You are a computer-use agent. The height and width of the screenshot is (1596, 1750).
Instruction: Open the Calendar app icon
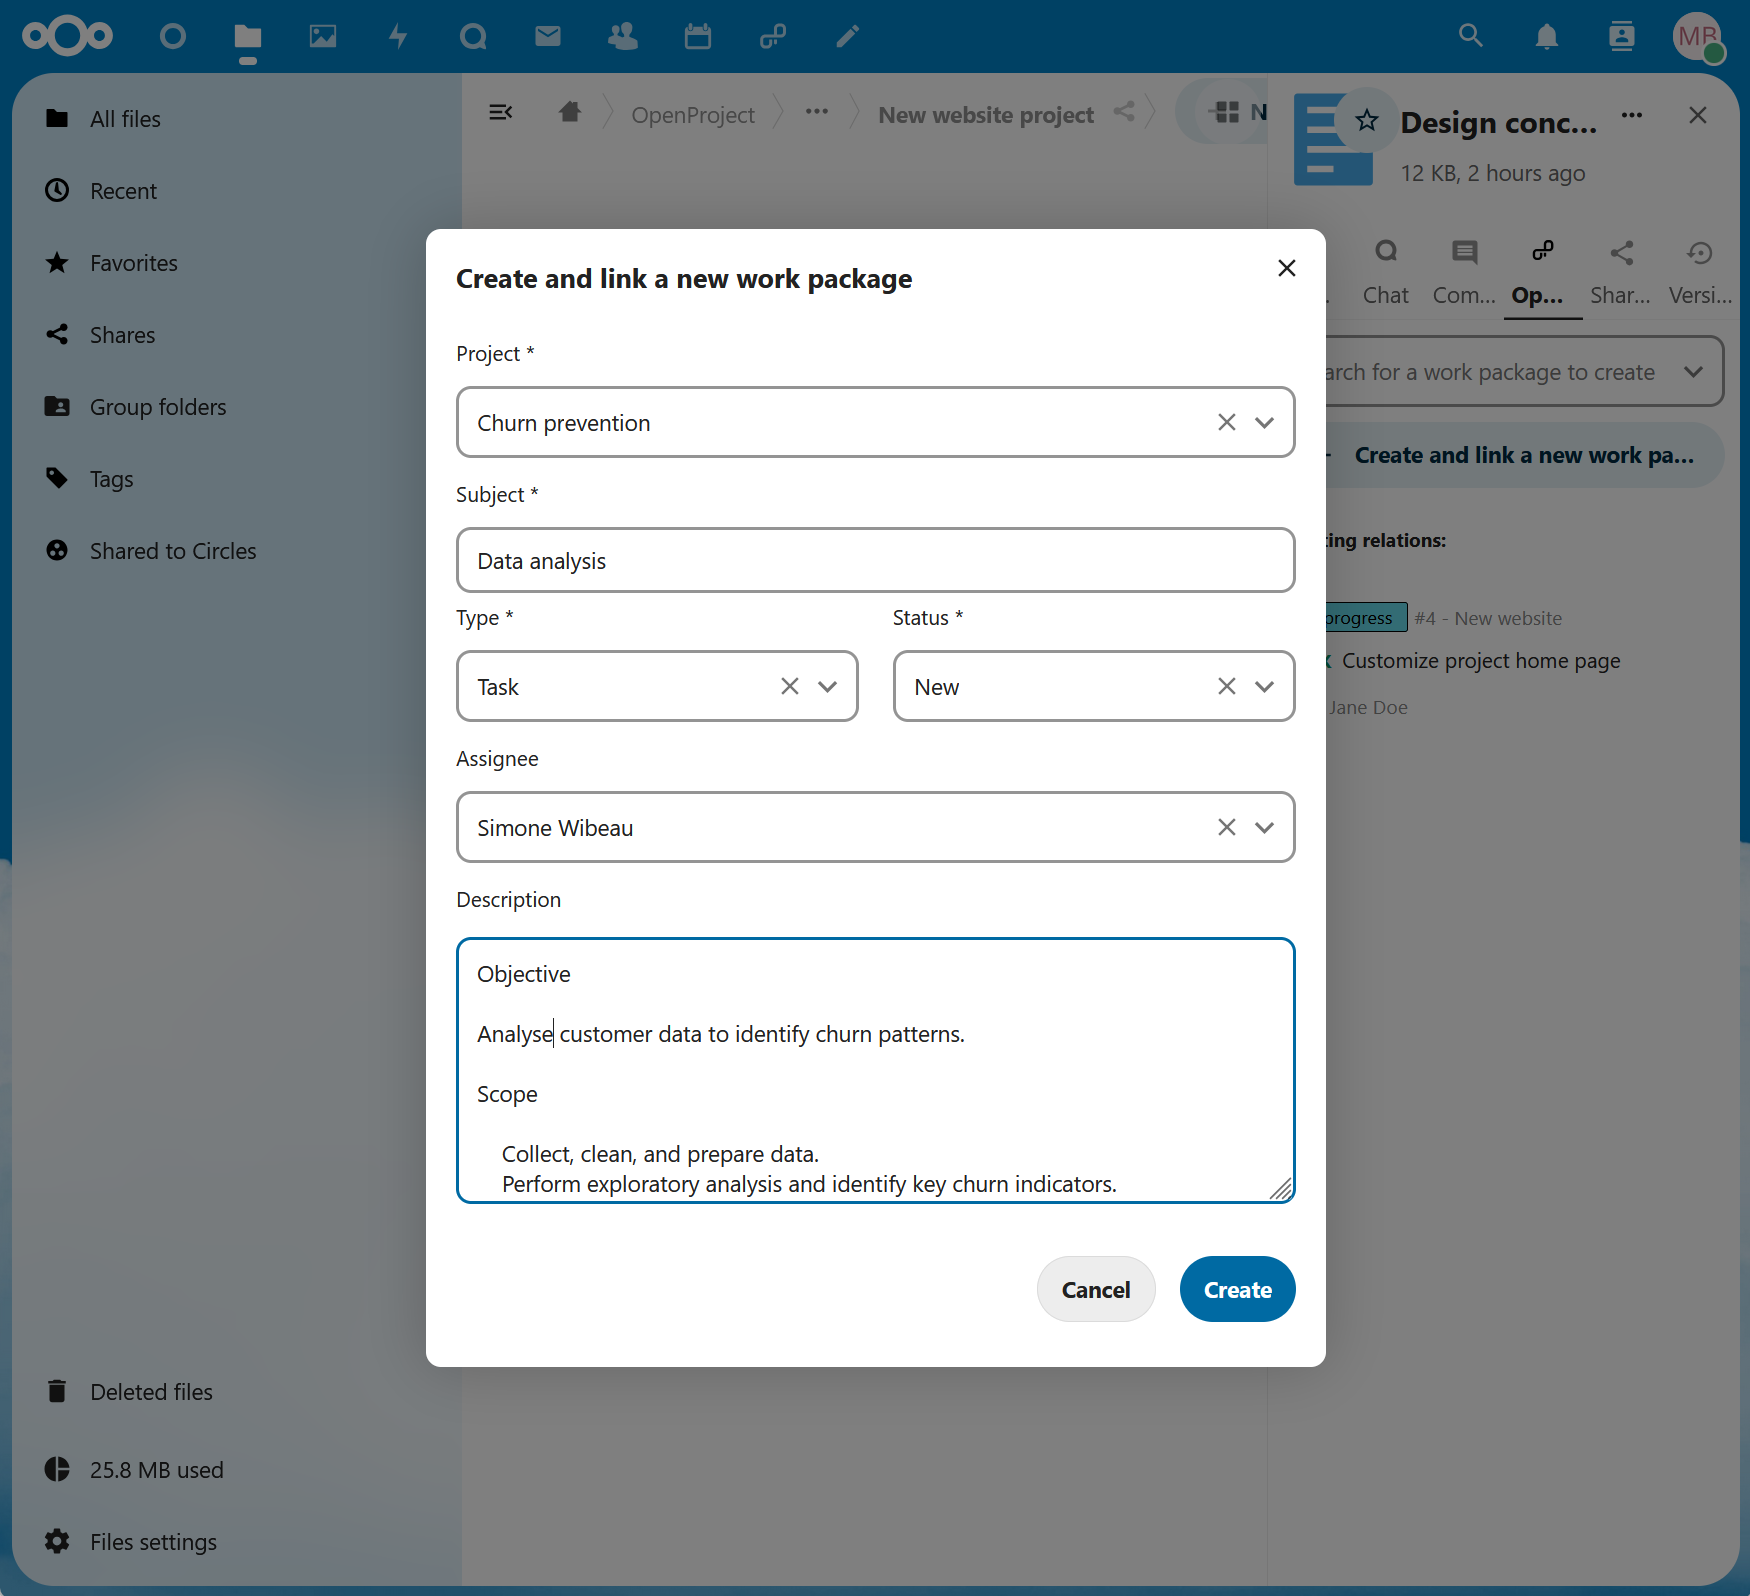698,37
